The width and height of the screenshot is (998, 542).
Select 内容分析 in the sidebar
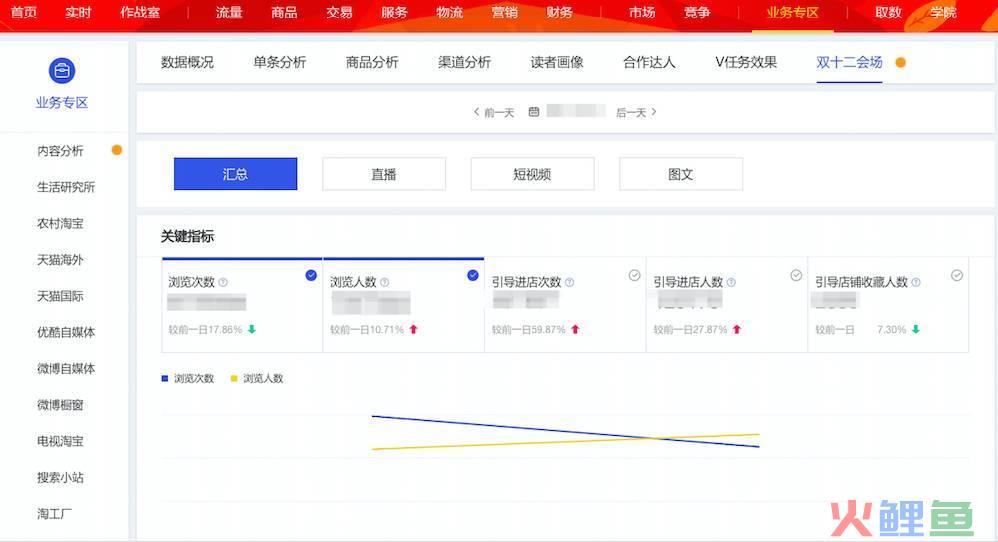pyautogui.click(x=60, y=151)
